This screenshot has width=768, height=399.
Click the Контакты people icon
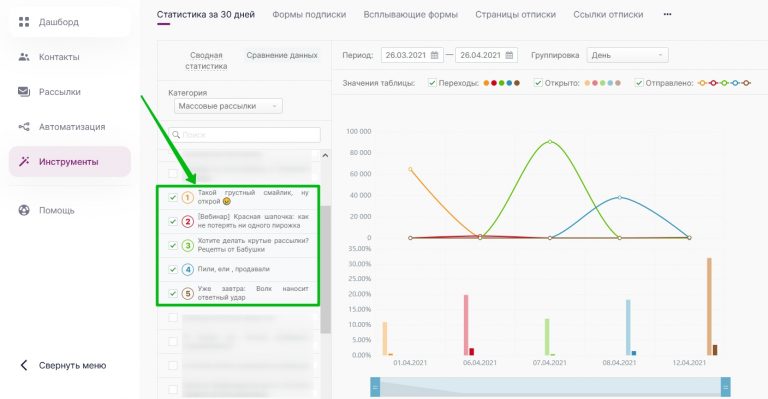pos(24,57)
